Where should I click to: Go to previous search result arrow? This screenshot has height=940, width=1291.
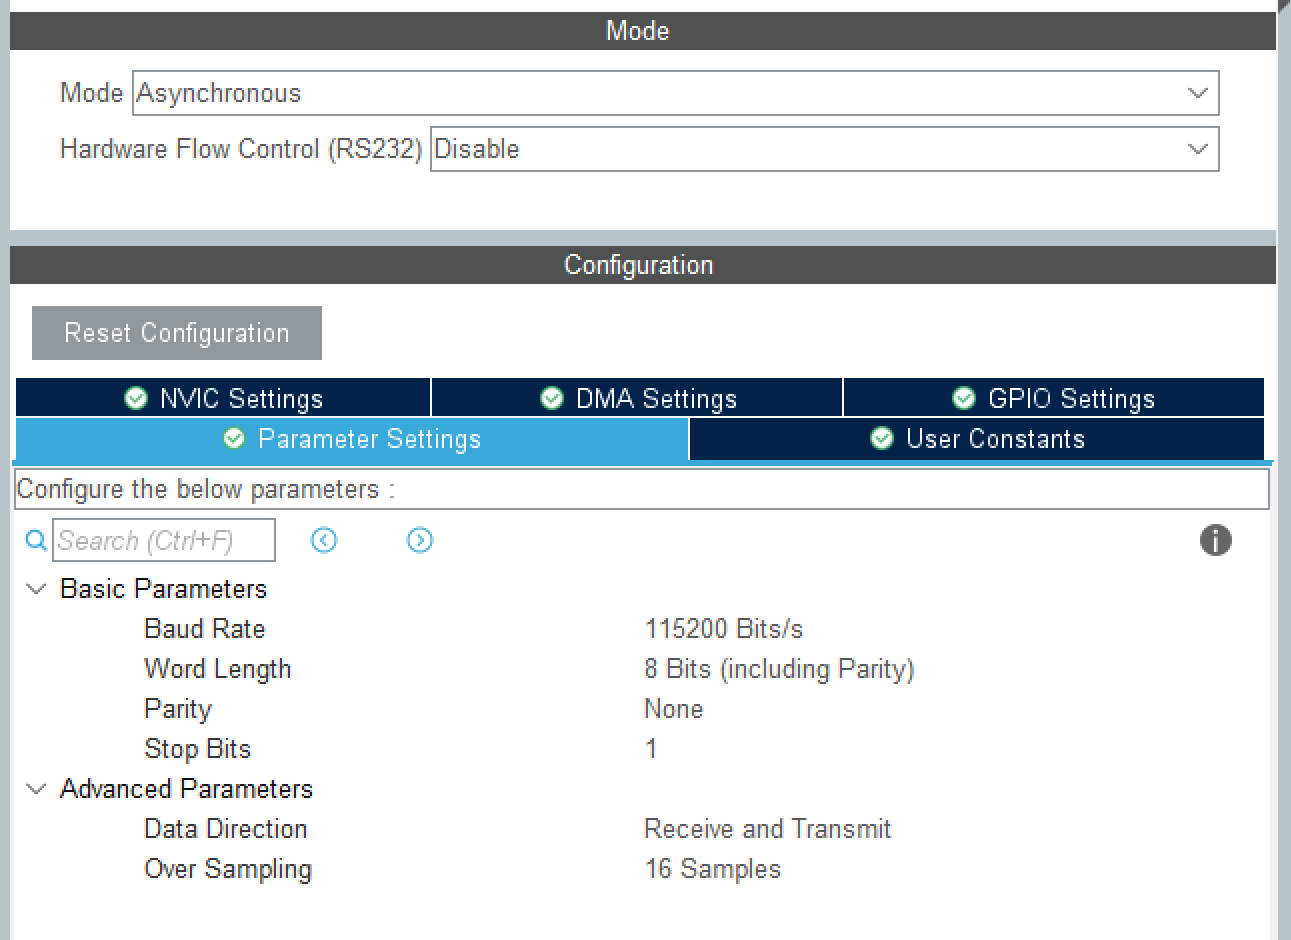click(x=324, y=541)
